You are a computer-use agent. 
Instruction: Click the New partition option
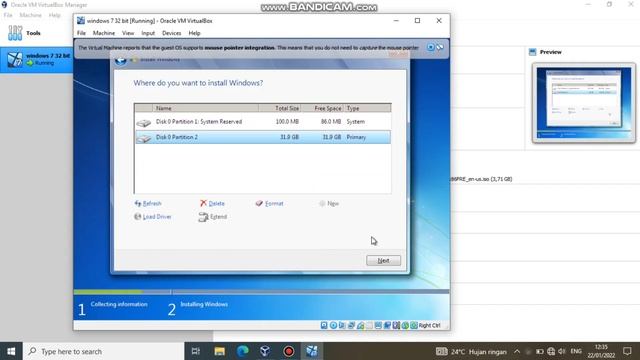point(329,203)
